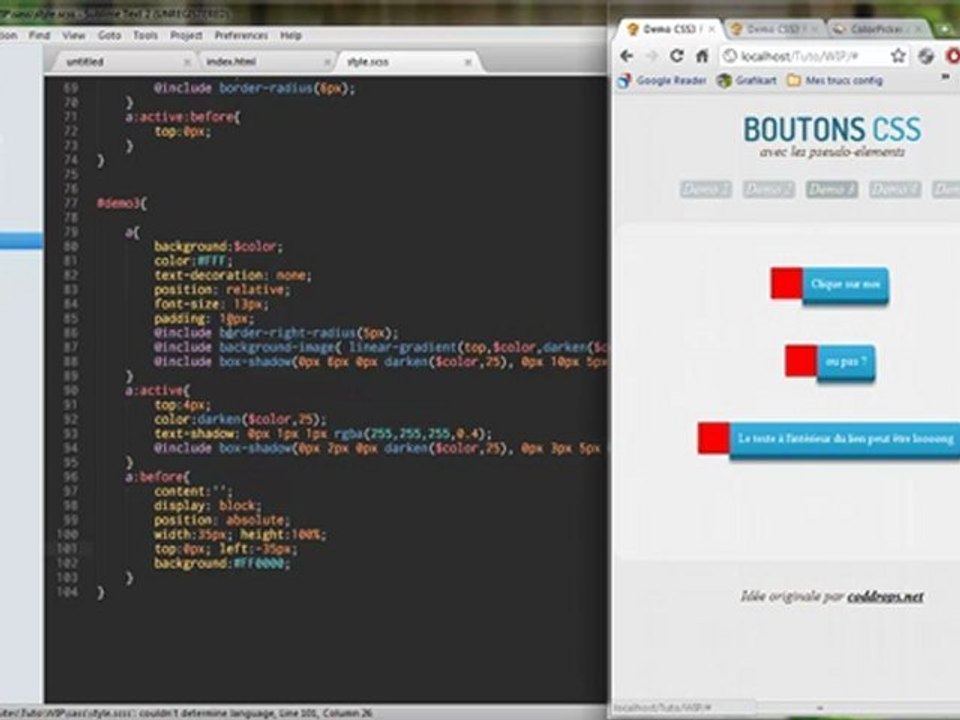Image resolution: width=960 pixels, height=720 pixels.
Task: Close the index.html editor tab
Action: coord(328,62)
